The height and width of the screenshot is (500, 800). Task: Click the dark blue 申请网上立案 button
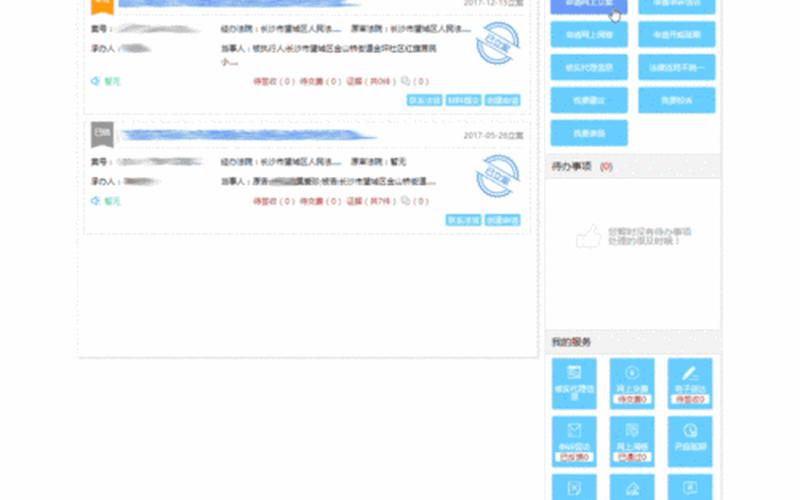pyautogui.click(x=589, y=5)
